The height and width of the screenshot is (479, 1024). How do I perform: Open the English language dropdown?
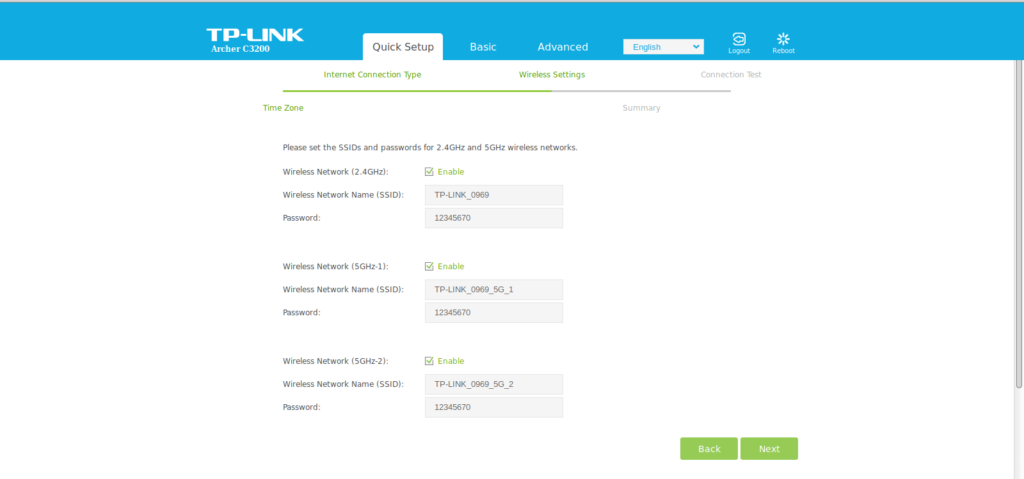tap(663, 47)
